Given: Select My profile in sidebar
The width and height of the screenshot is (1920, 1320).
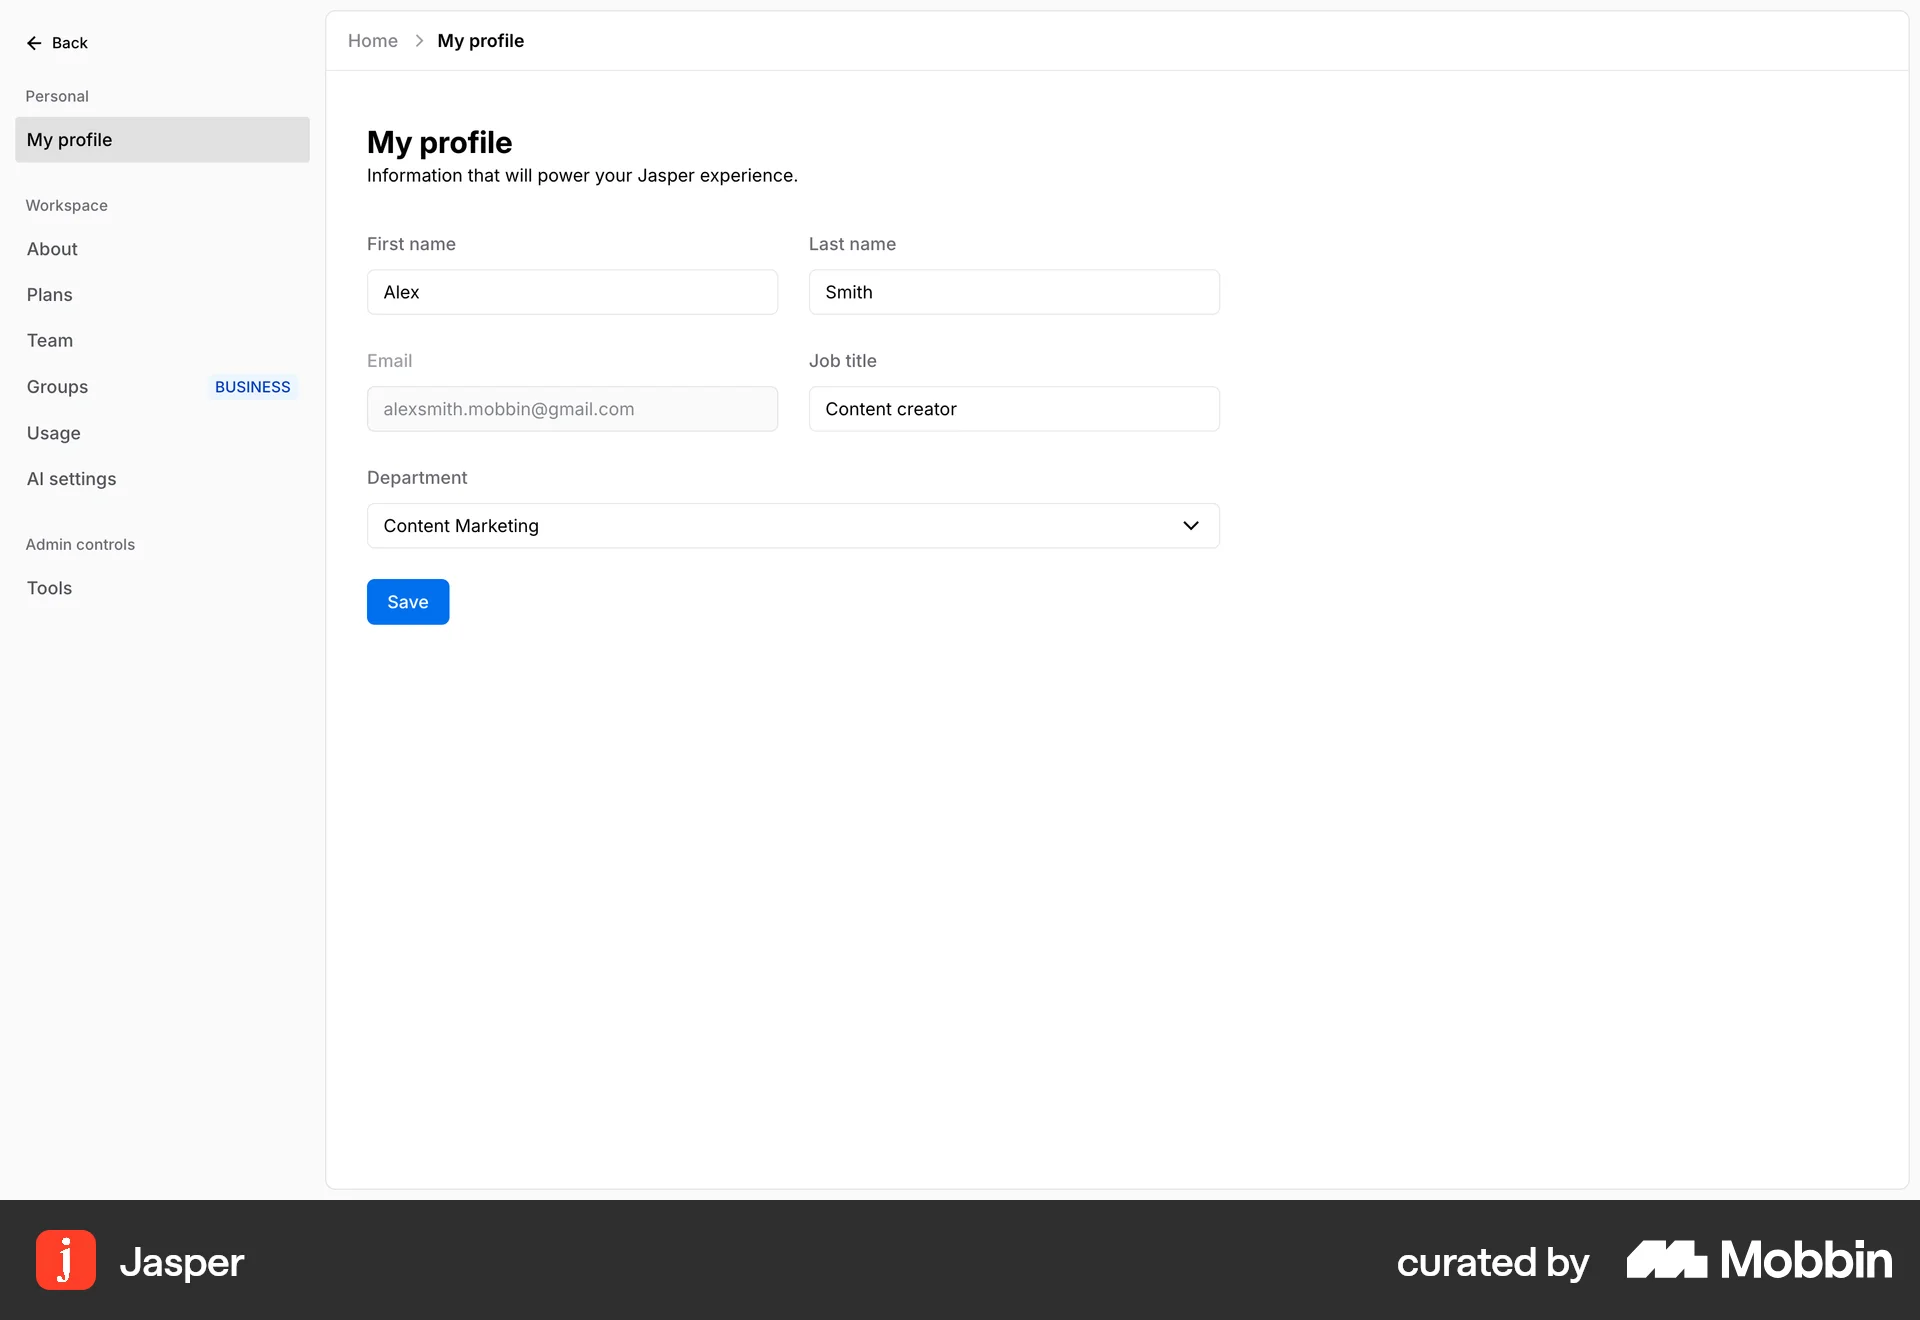Looking at the screenshot, I should [x=162, y=140].
